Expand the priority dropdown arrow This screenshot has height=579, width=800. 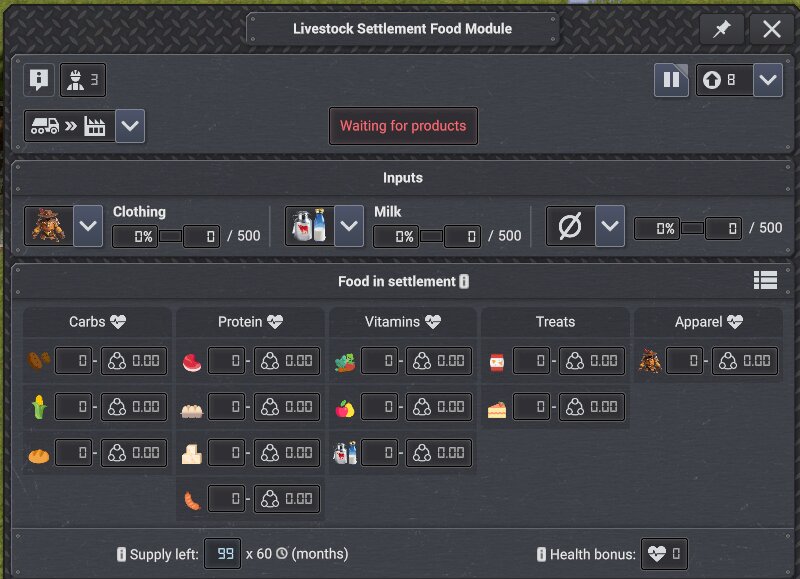(768, 80)
